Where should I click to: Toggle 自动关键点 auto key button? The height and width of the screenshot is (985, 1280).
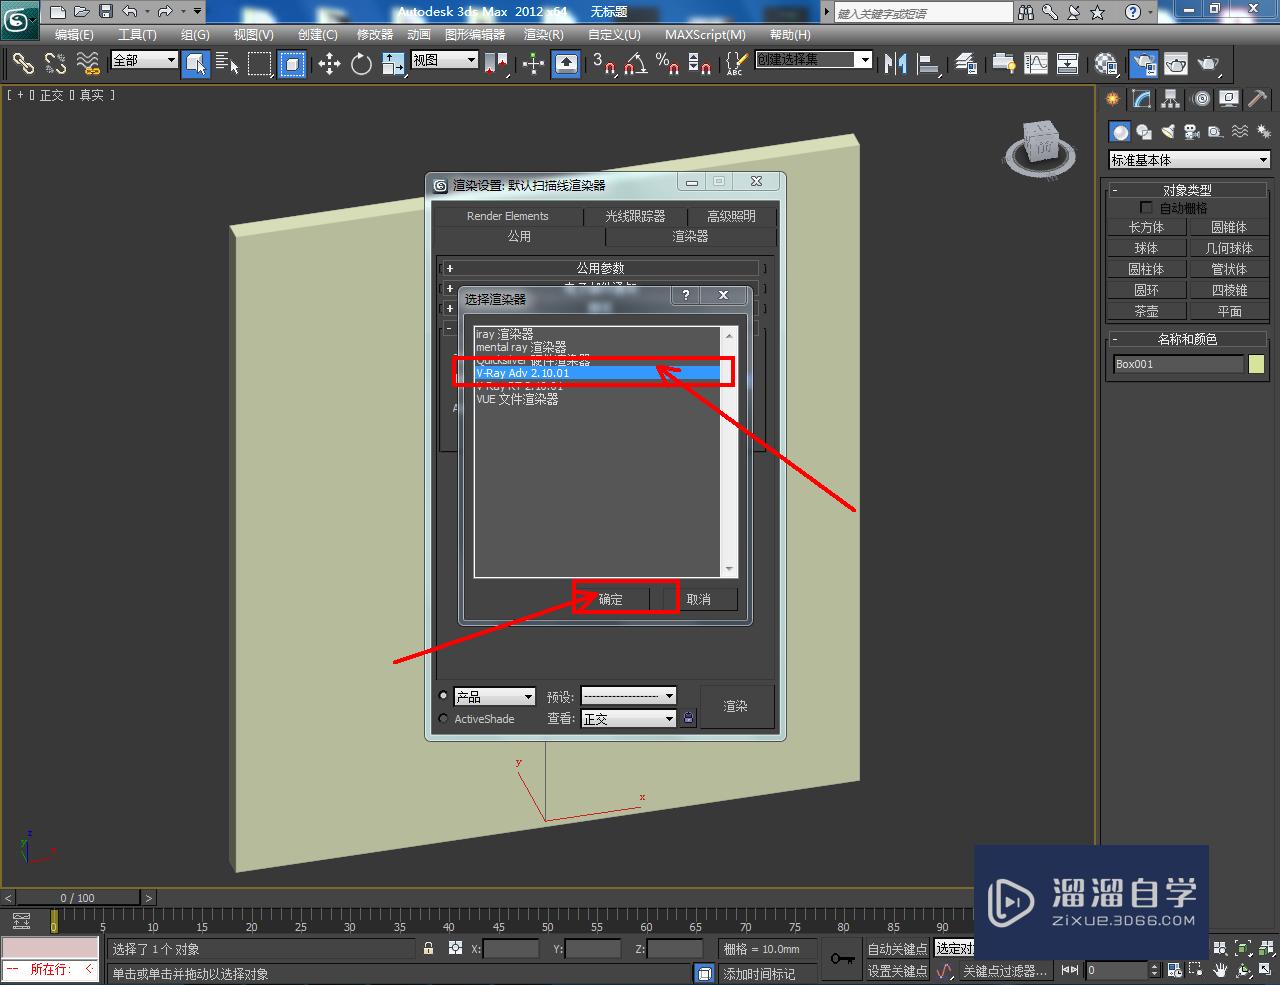coord(897,949)
